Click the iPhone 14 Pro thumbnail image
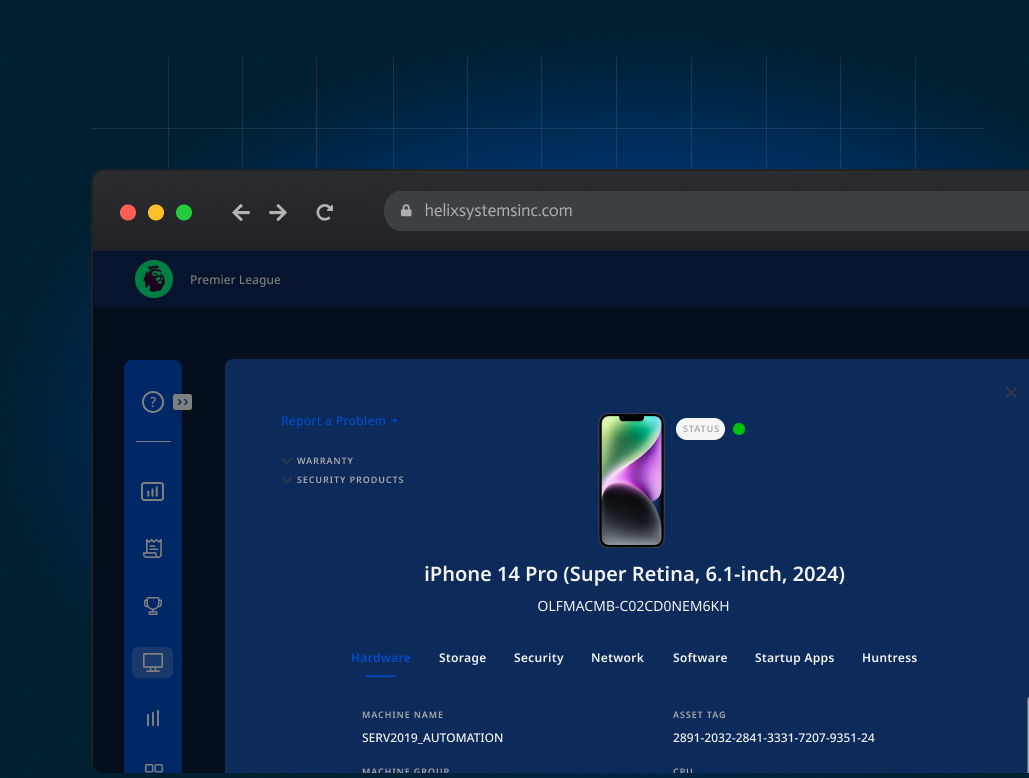This screenshot has width=1029, height=778. point(631,480)
